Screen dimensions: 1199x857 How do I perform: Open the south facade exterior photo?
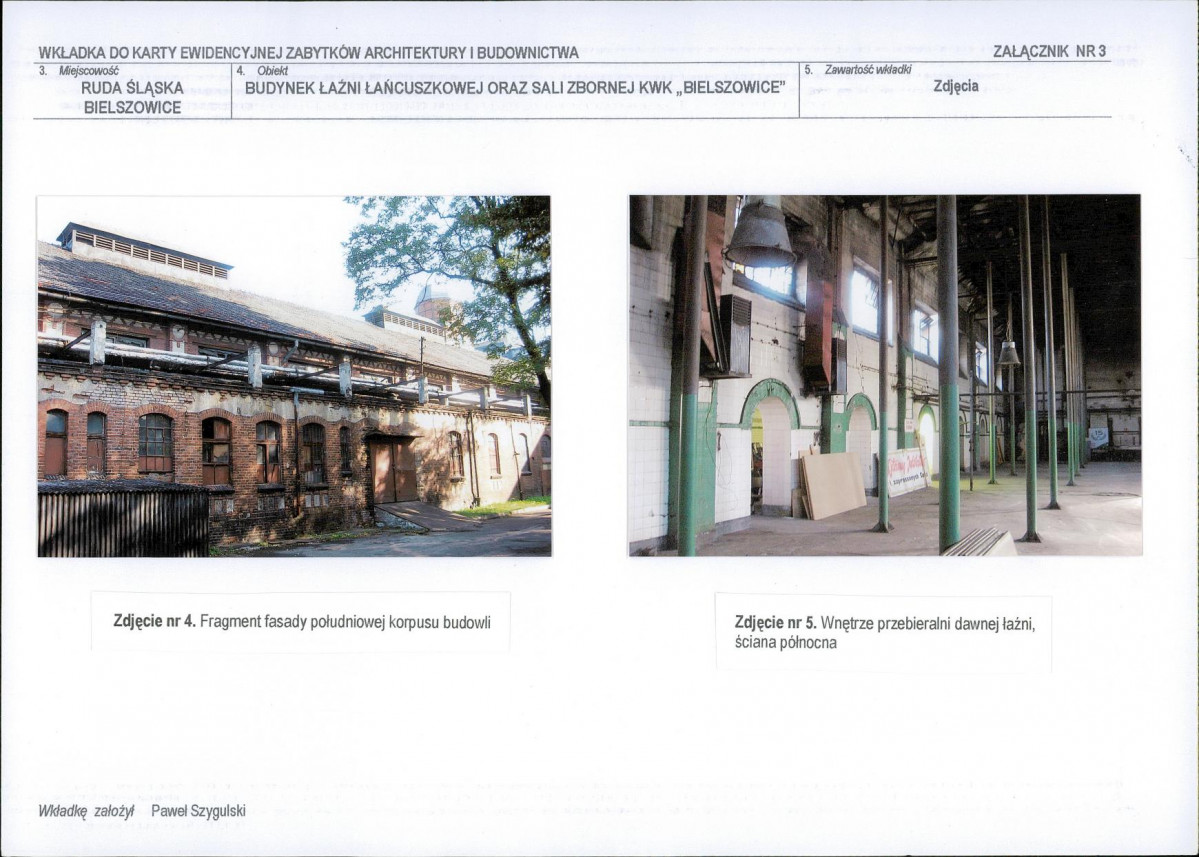294,376
